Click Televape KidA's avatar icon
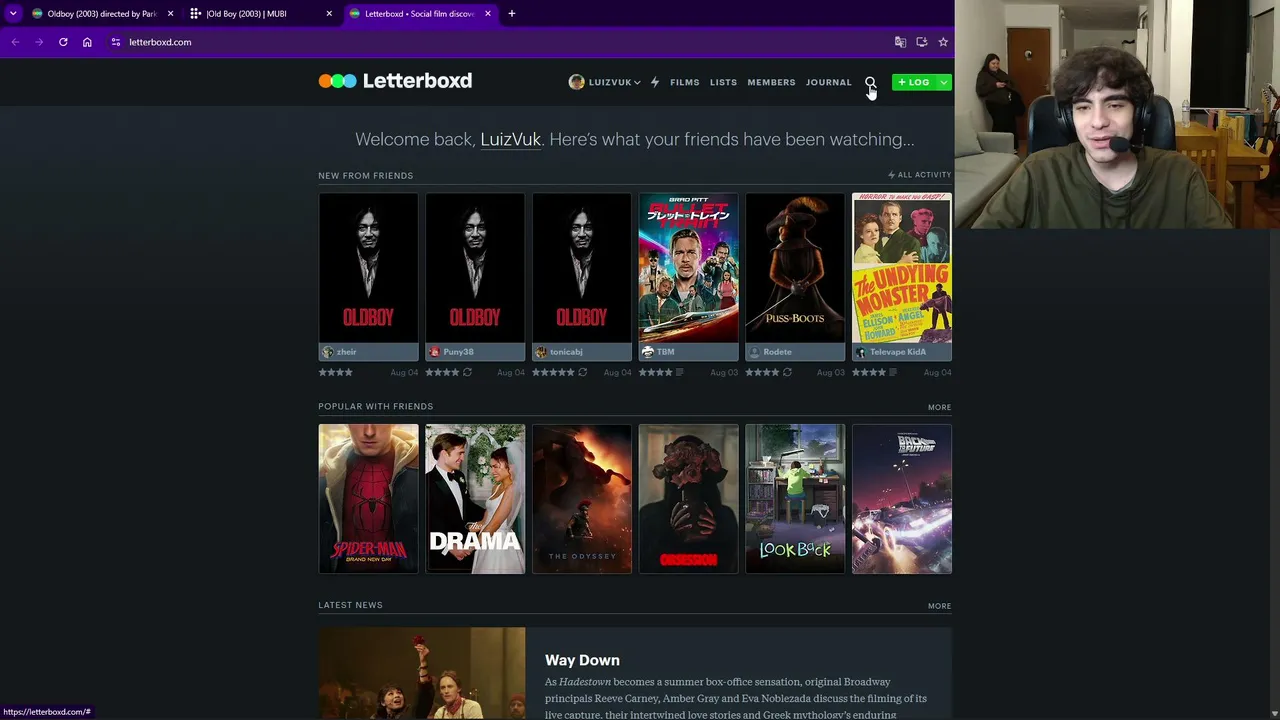This screenshot has height=720, width=1280. pos(860,352)
